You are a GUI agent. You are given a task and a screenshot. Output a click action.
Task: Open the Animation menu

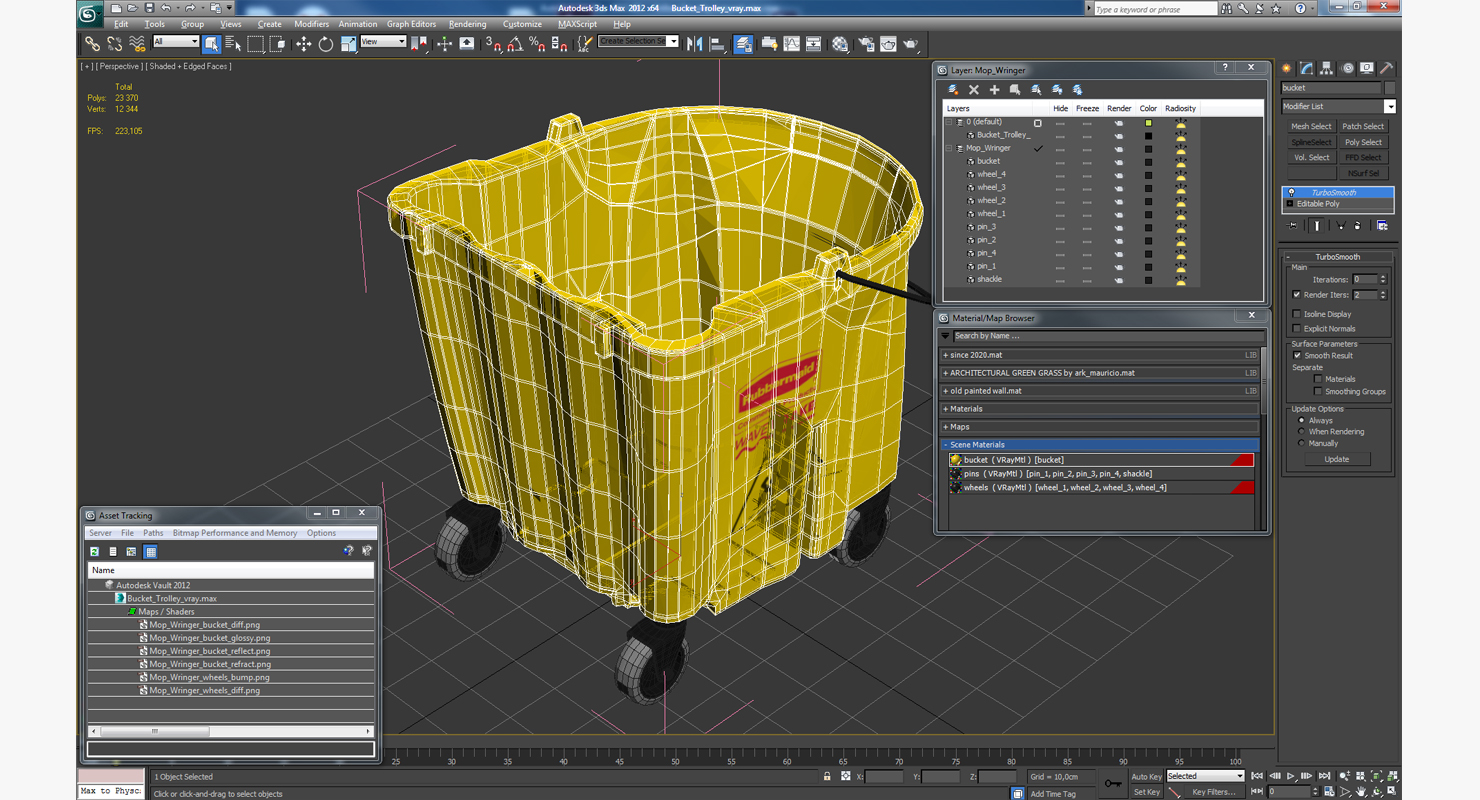[x=358, y=24]
